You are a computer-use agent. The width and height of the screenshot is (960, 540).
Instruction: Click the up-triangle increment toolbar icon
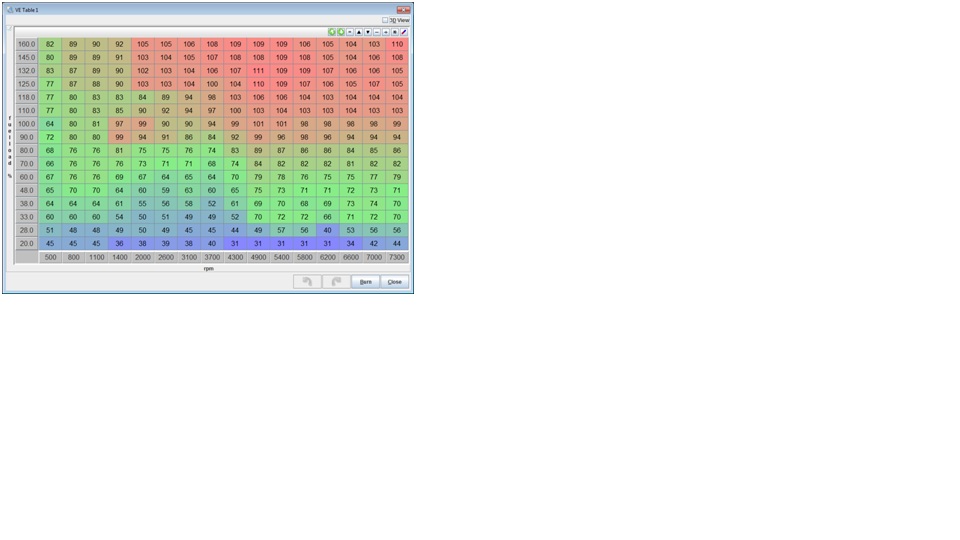359,32
